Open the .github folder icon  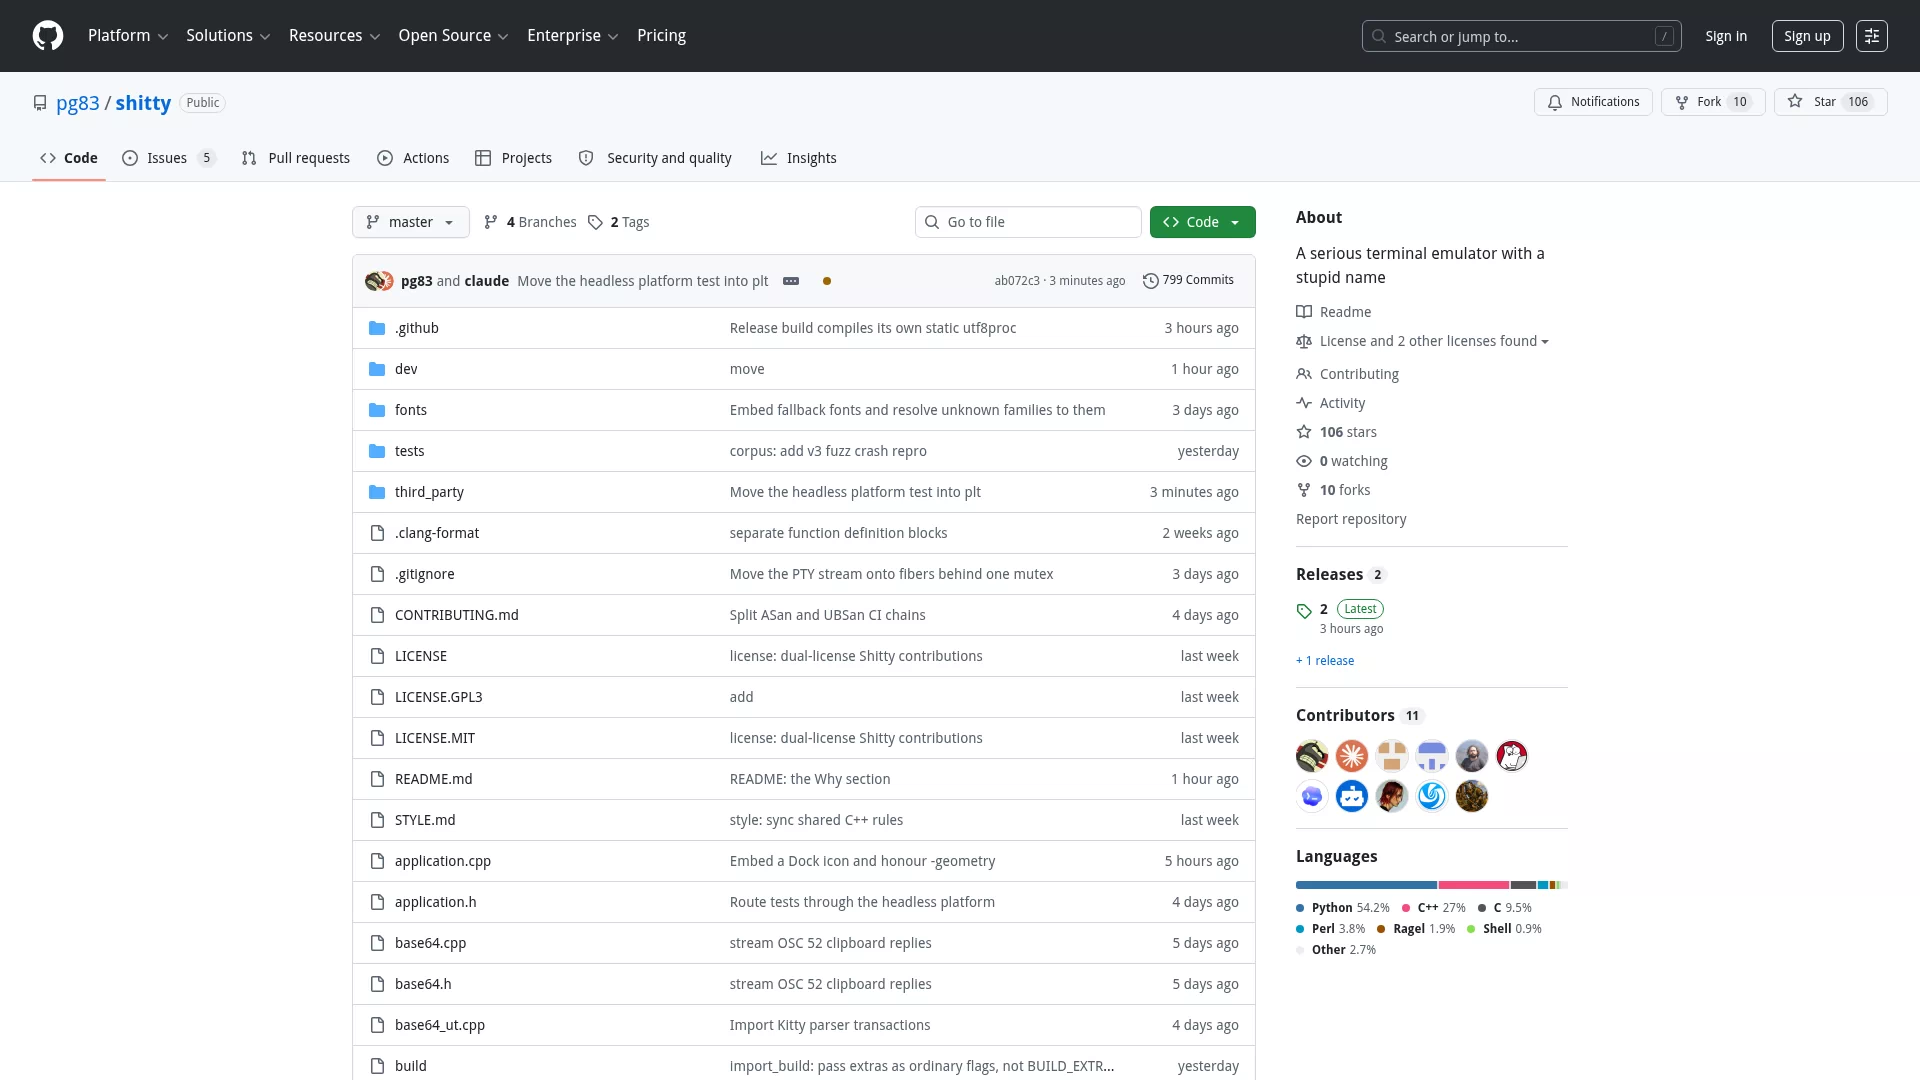tap(377, 328)
